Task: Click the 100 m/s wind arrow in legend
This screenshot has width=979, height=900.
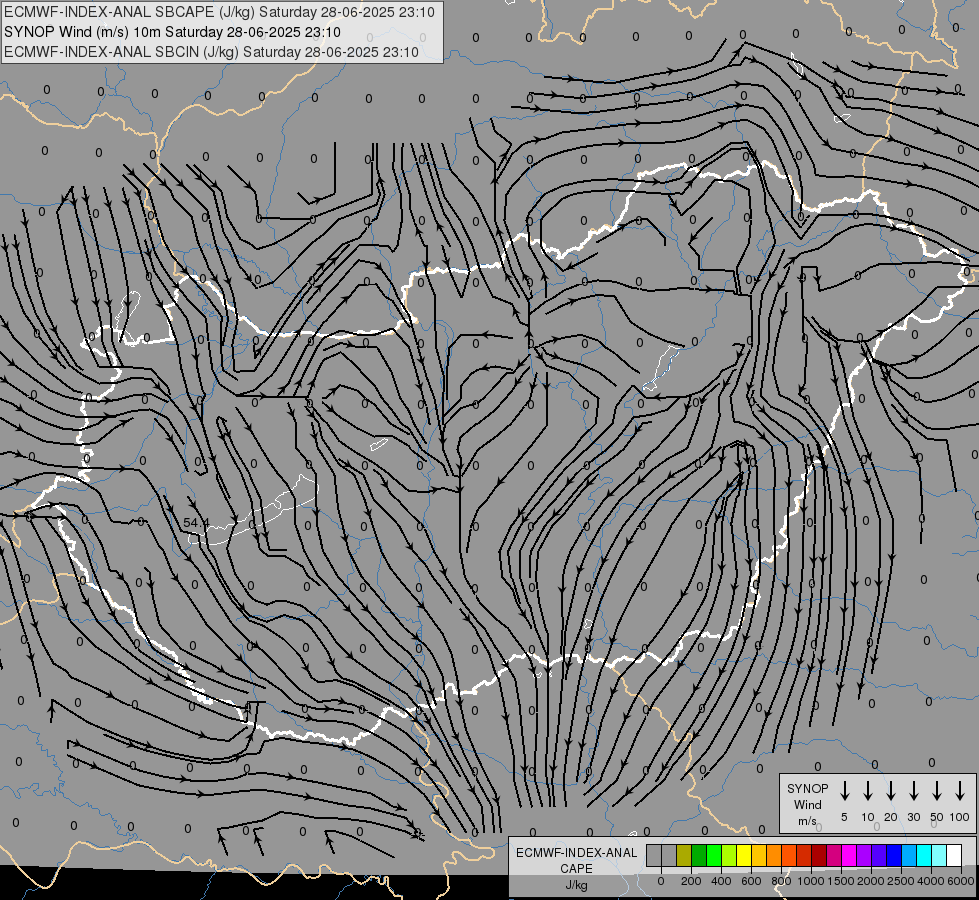Action: pyautogui.click(x=960, y=791)
